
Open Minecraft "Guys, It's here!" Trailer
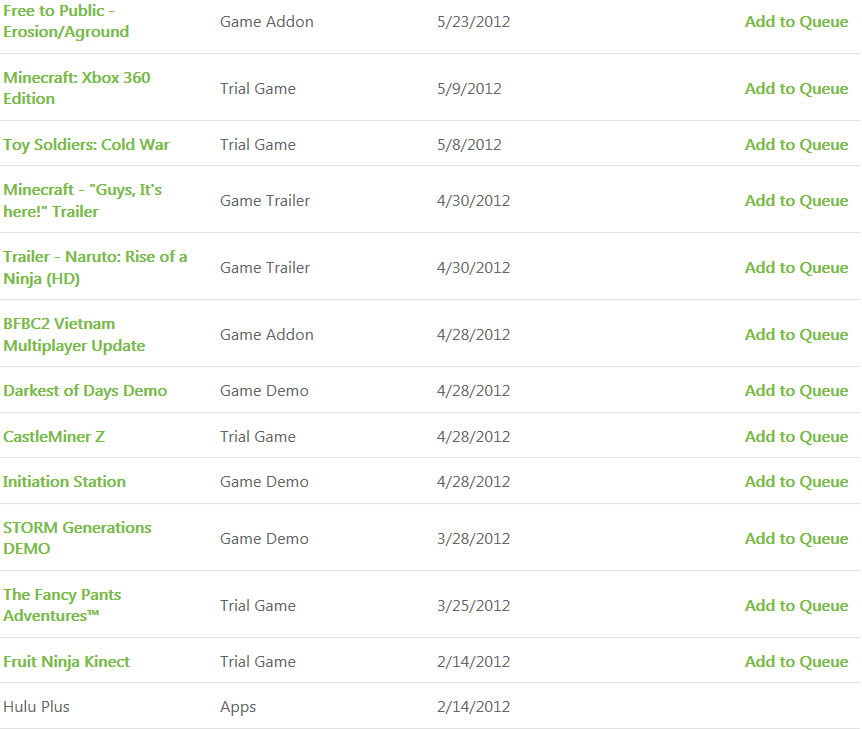(x=82, y=201)
